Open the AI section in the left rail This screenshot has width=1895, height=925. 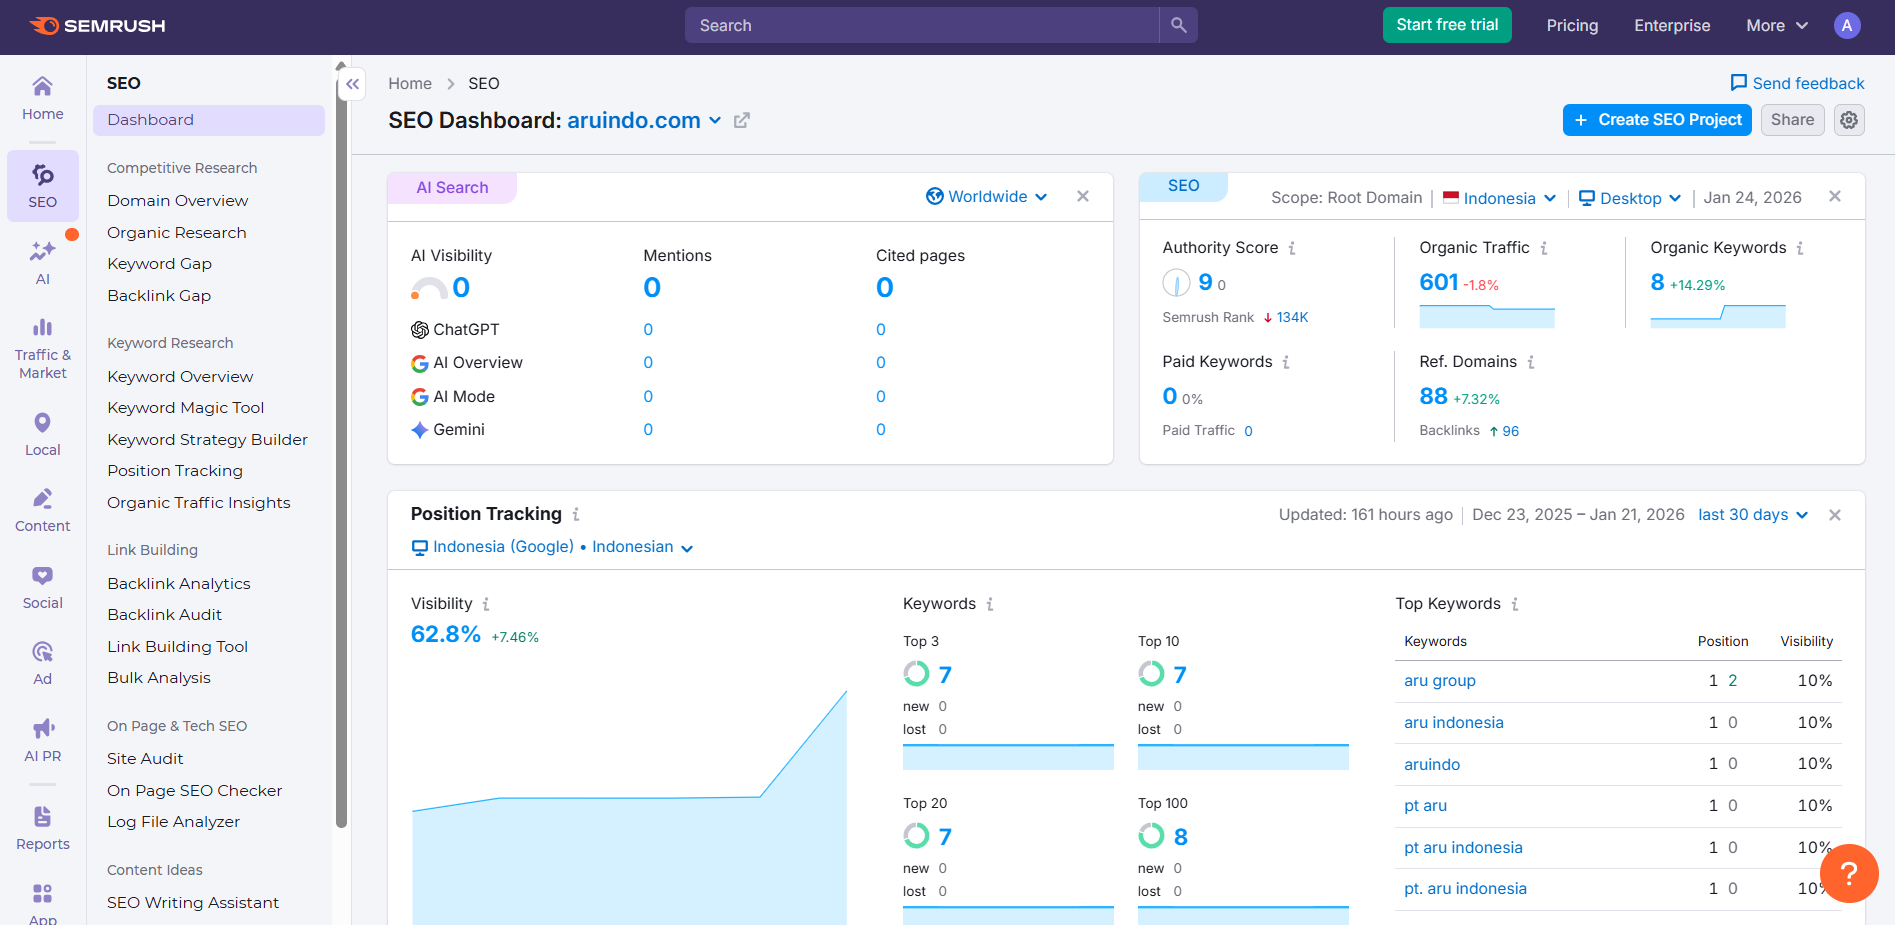tap(42, 262)
